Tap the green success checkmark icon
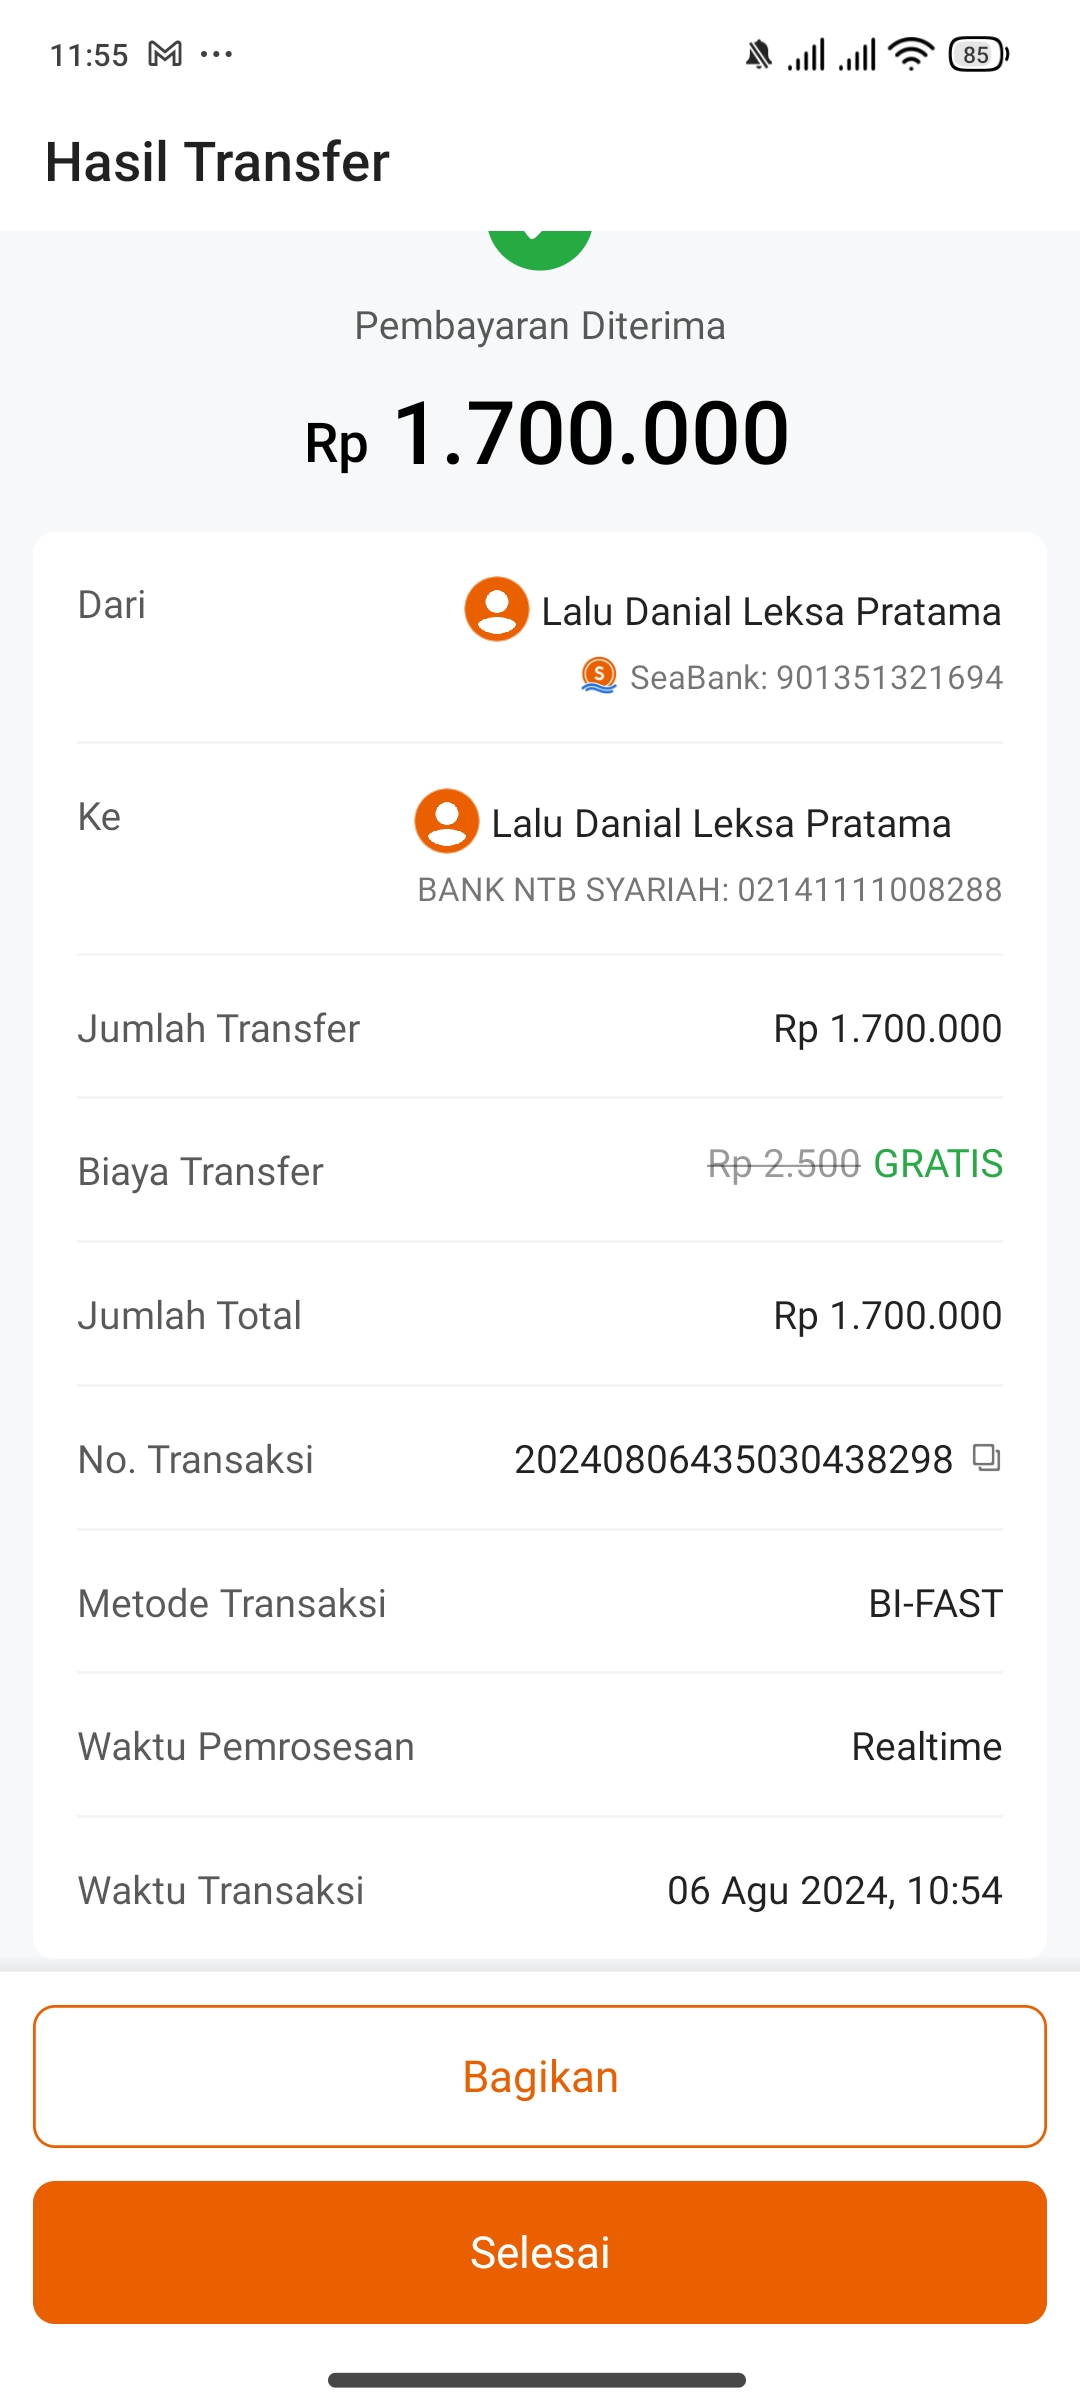This screenshot has height=2400, width=1080. coord(540,248)
